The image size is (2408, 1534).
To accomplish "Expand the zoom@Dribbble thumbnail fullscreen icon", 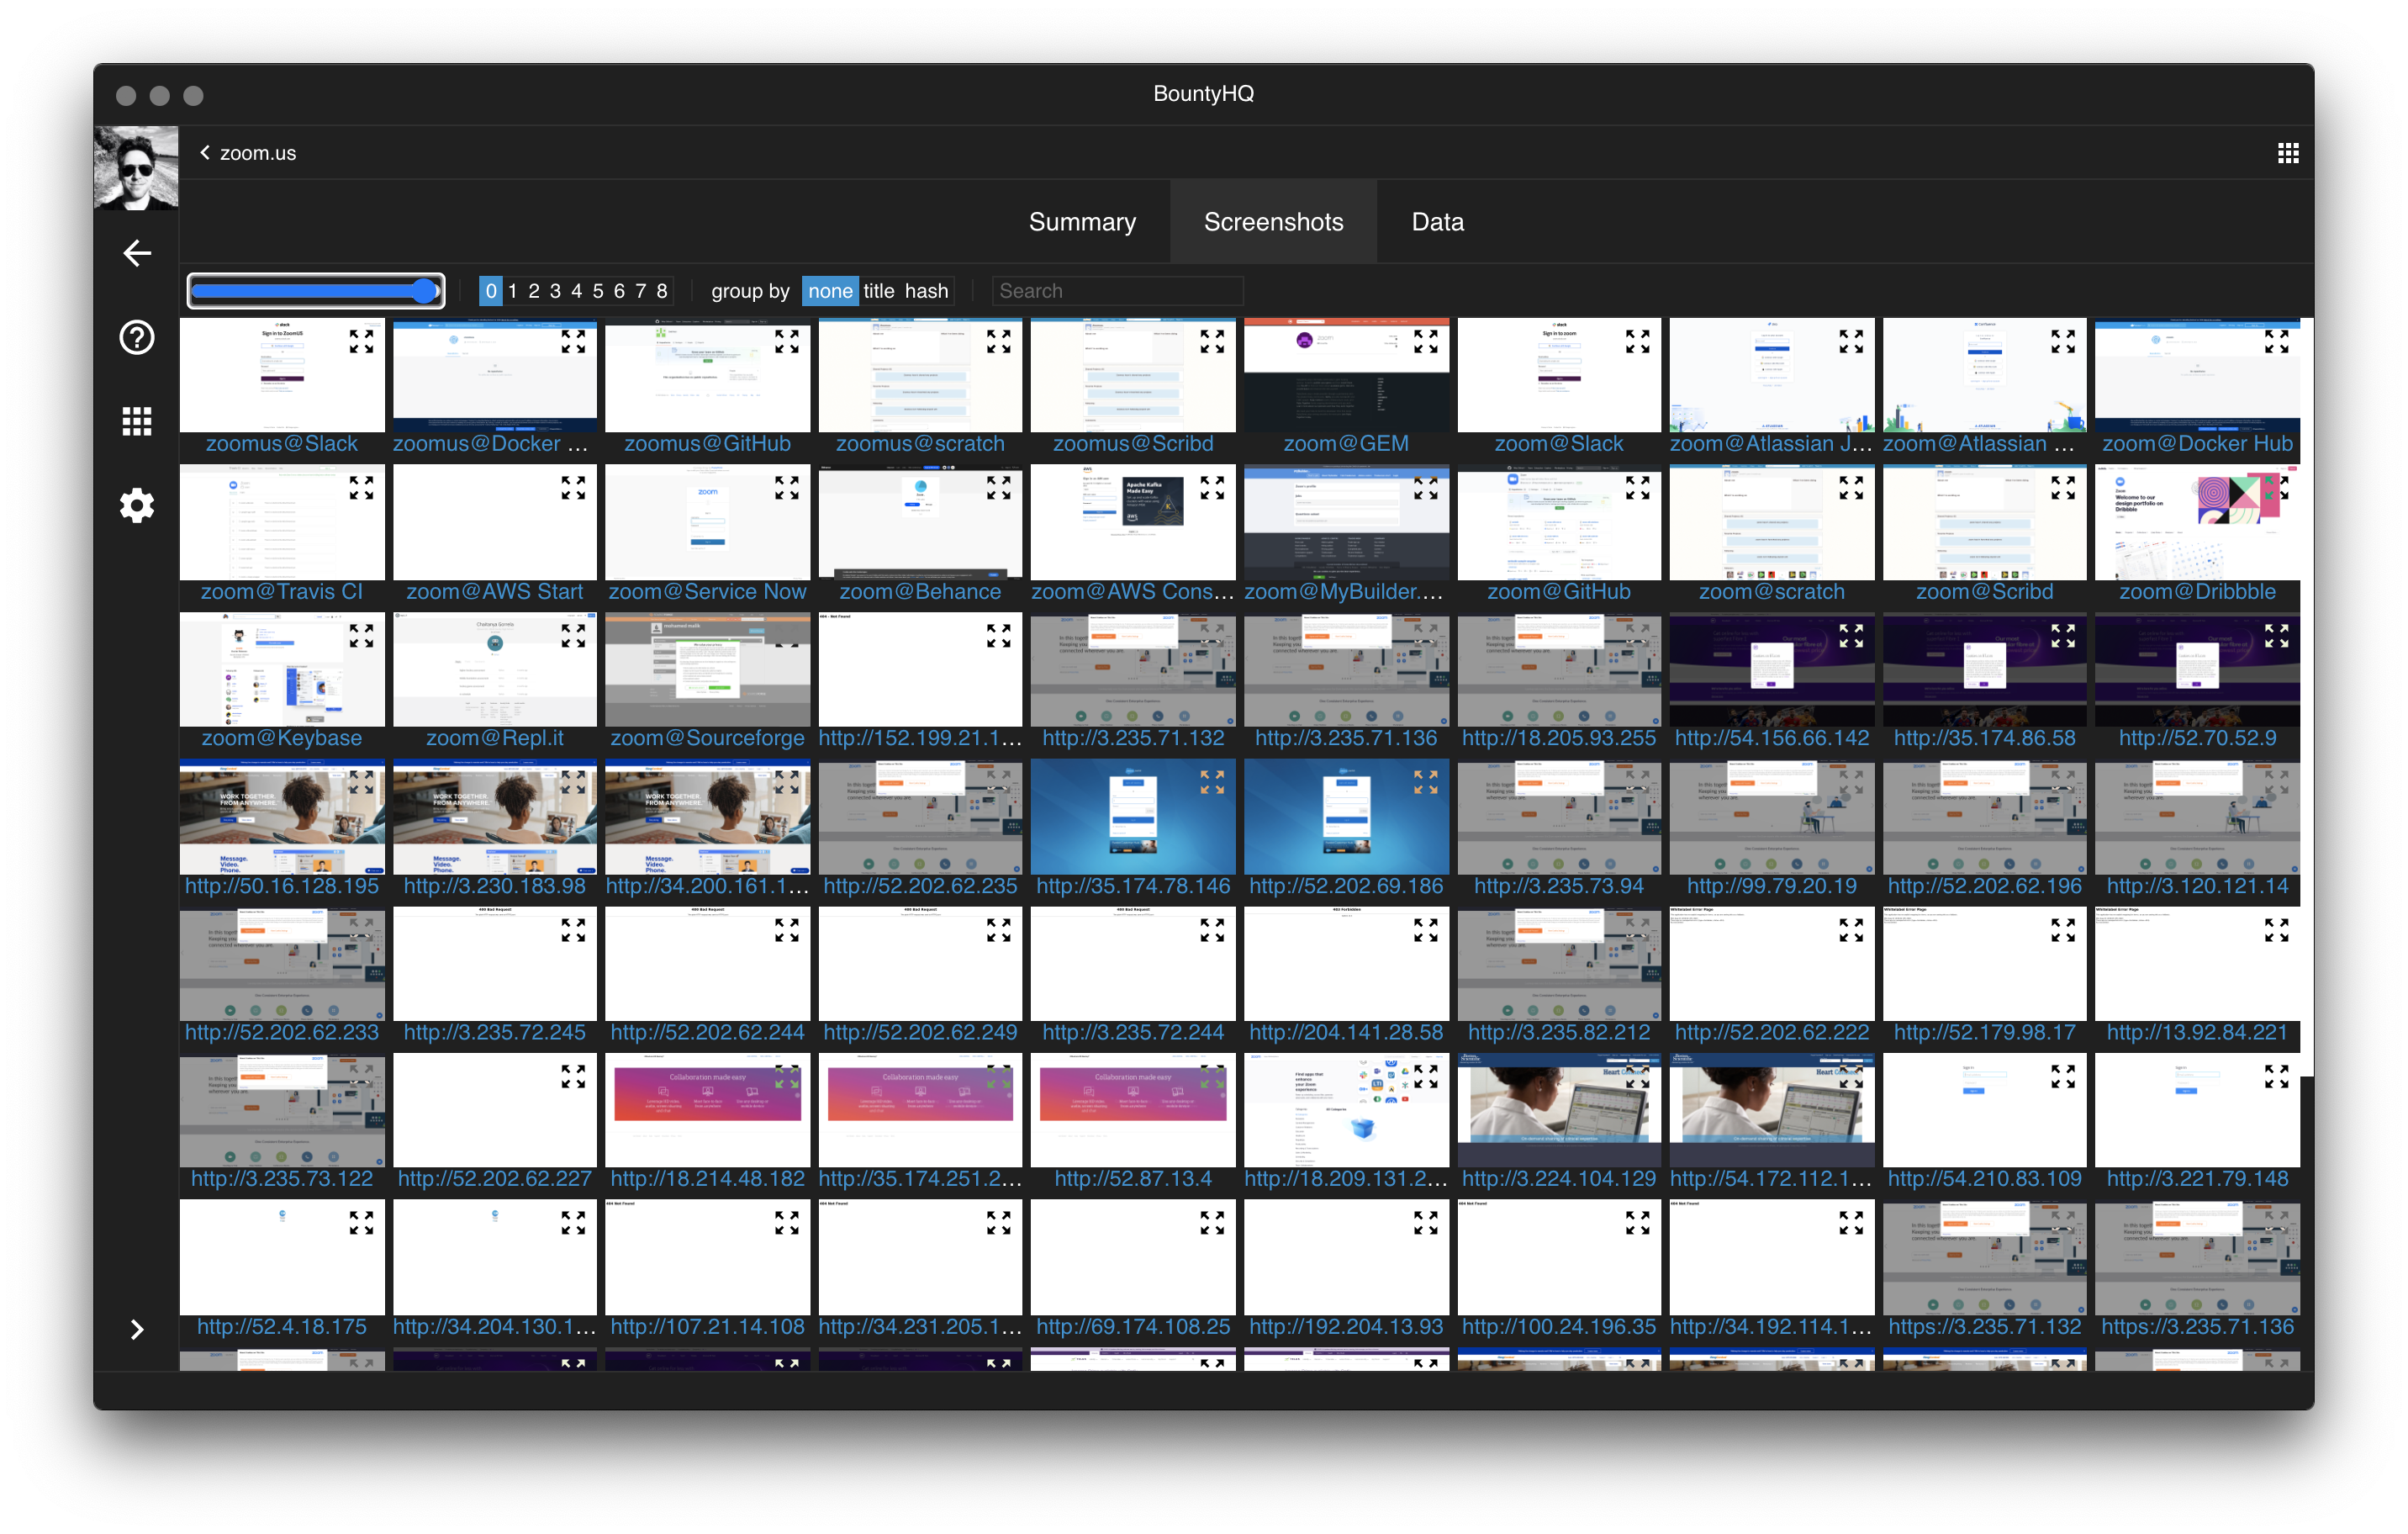I will coord(2277,488).
